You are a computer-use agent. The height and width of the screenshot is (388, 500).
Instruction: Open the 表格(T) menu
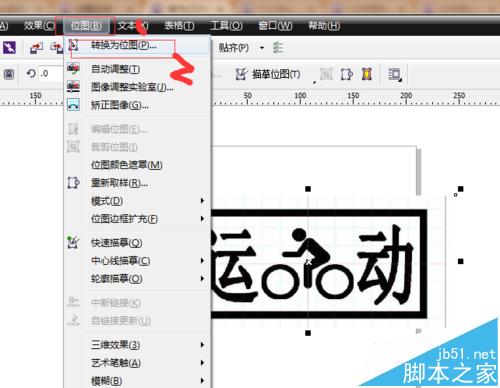pyautogui.click(x=179, y=26)
